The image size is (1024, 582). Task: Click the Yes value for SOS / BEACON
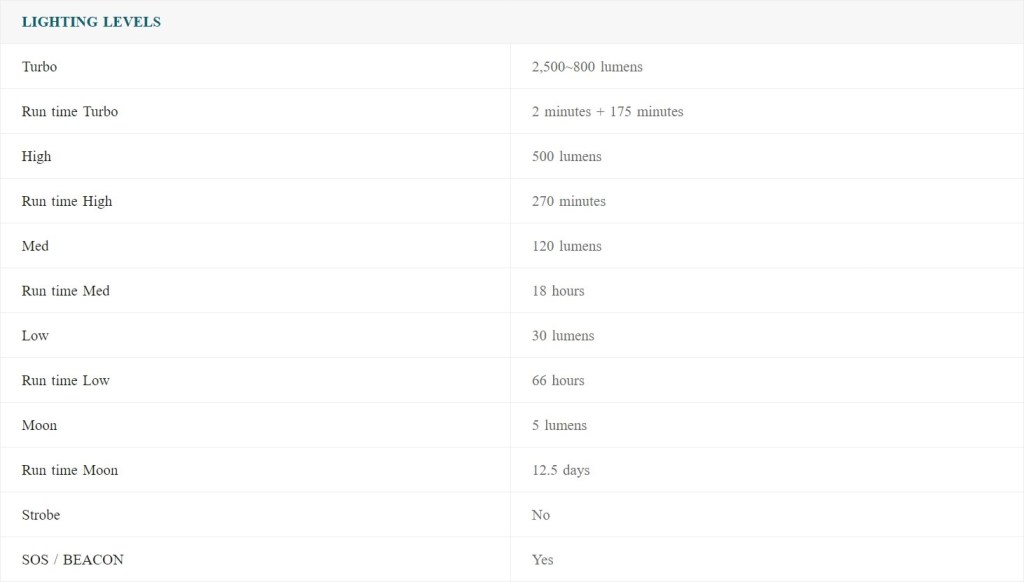point(542,560)
